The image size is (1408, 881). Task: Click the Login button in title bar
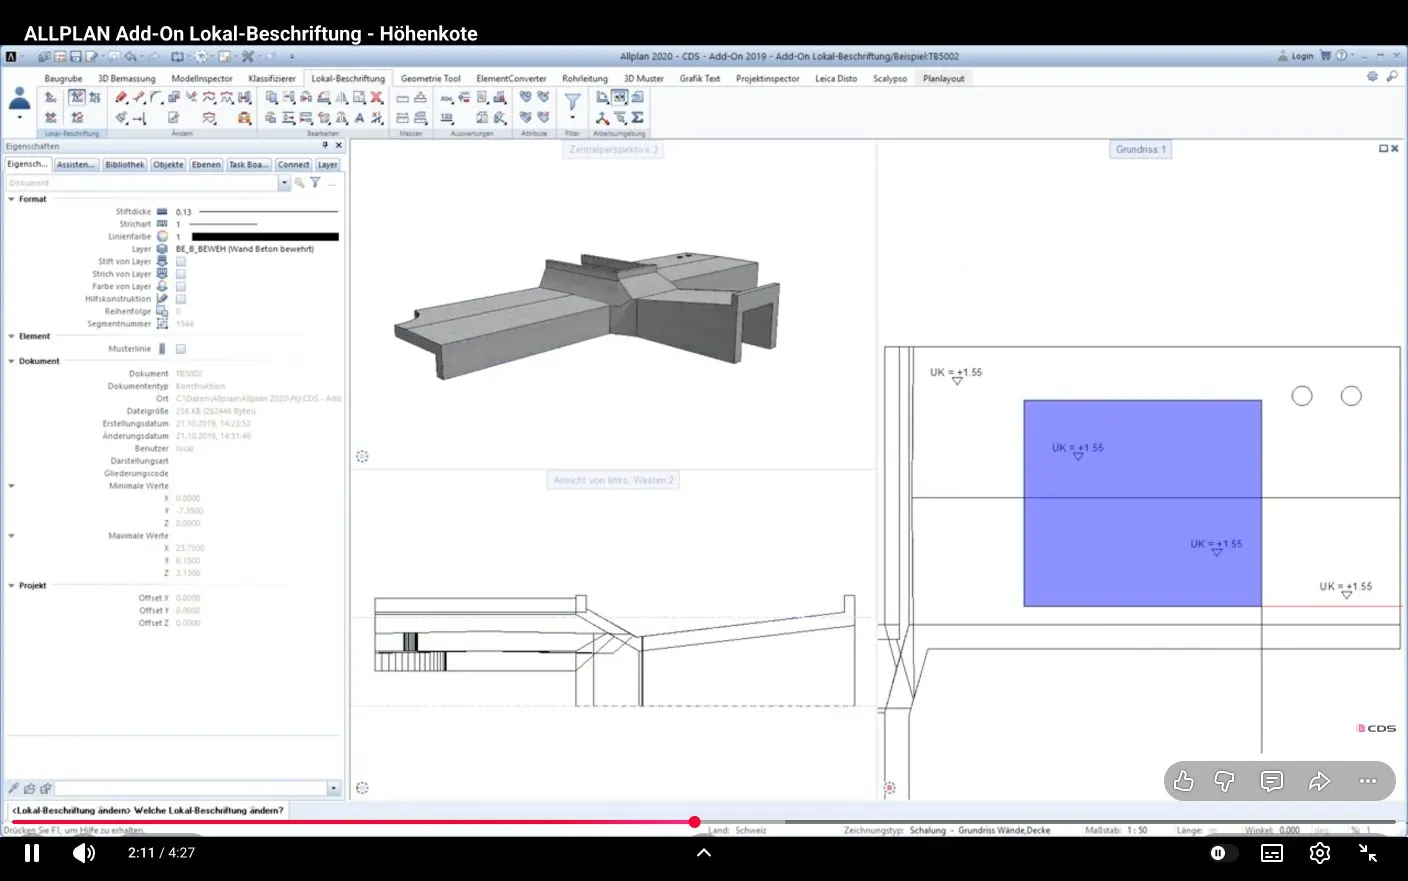coord(1296,56)
